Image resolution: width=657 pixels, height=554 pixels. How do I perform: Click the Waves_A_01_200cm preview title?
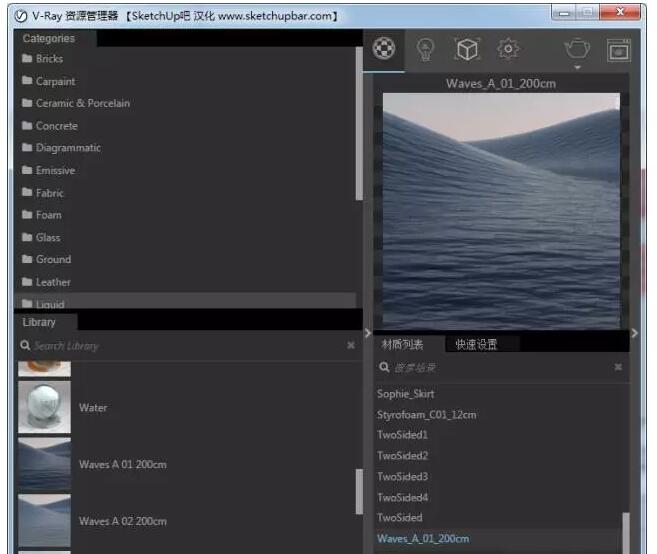pos(501,84)
